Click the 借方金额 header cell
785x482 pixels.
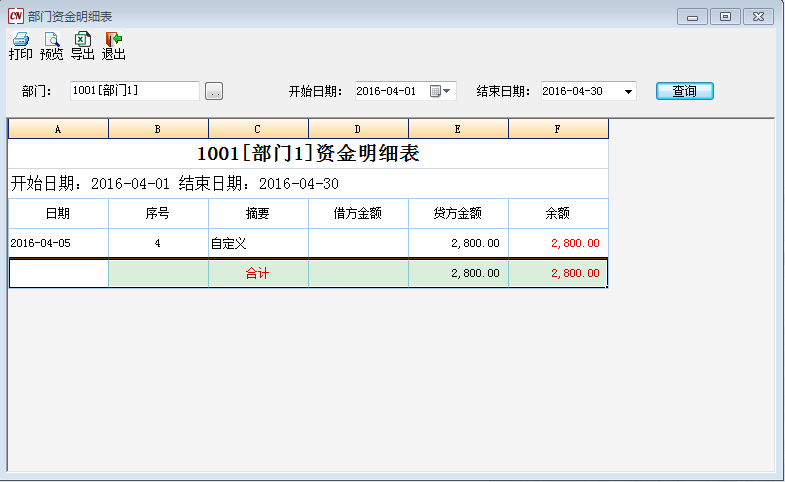[x=358, y=214]
